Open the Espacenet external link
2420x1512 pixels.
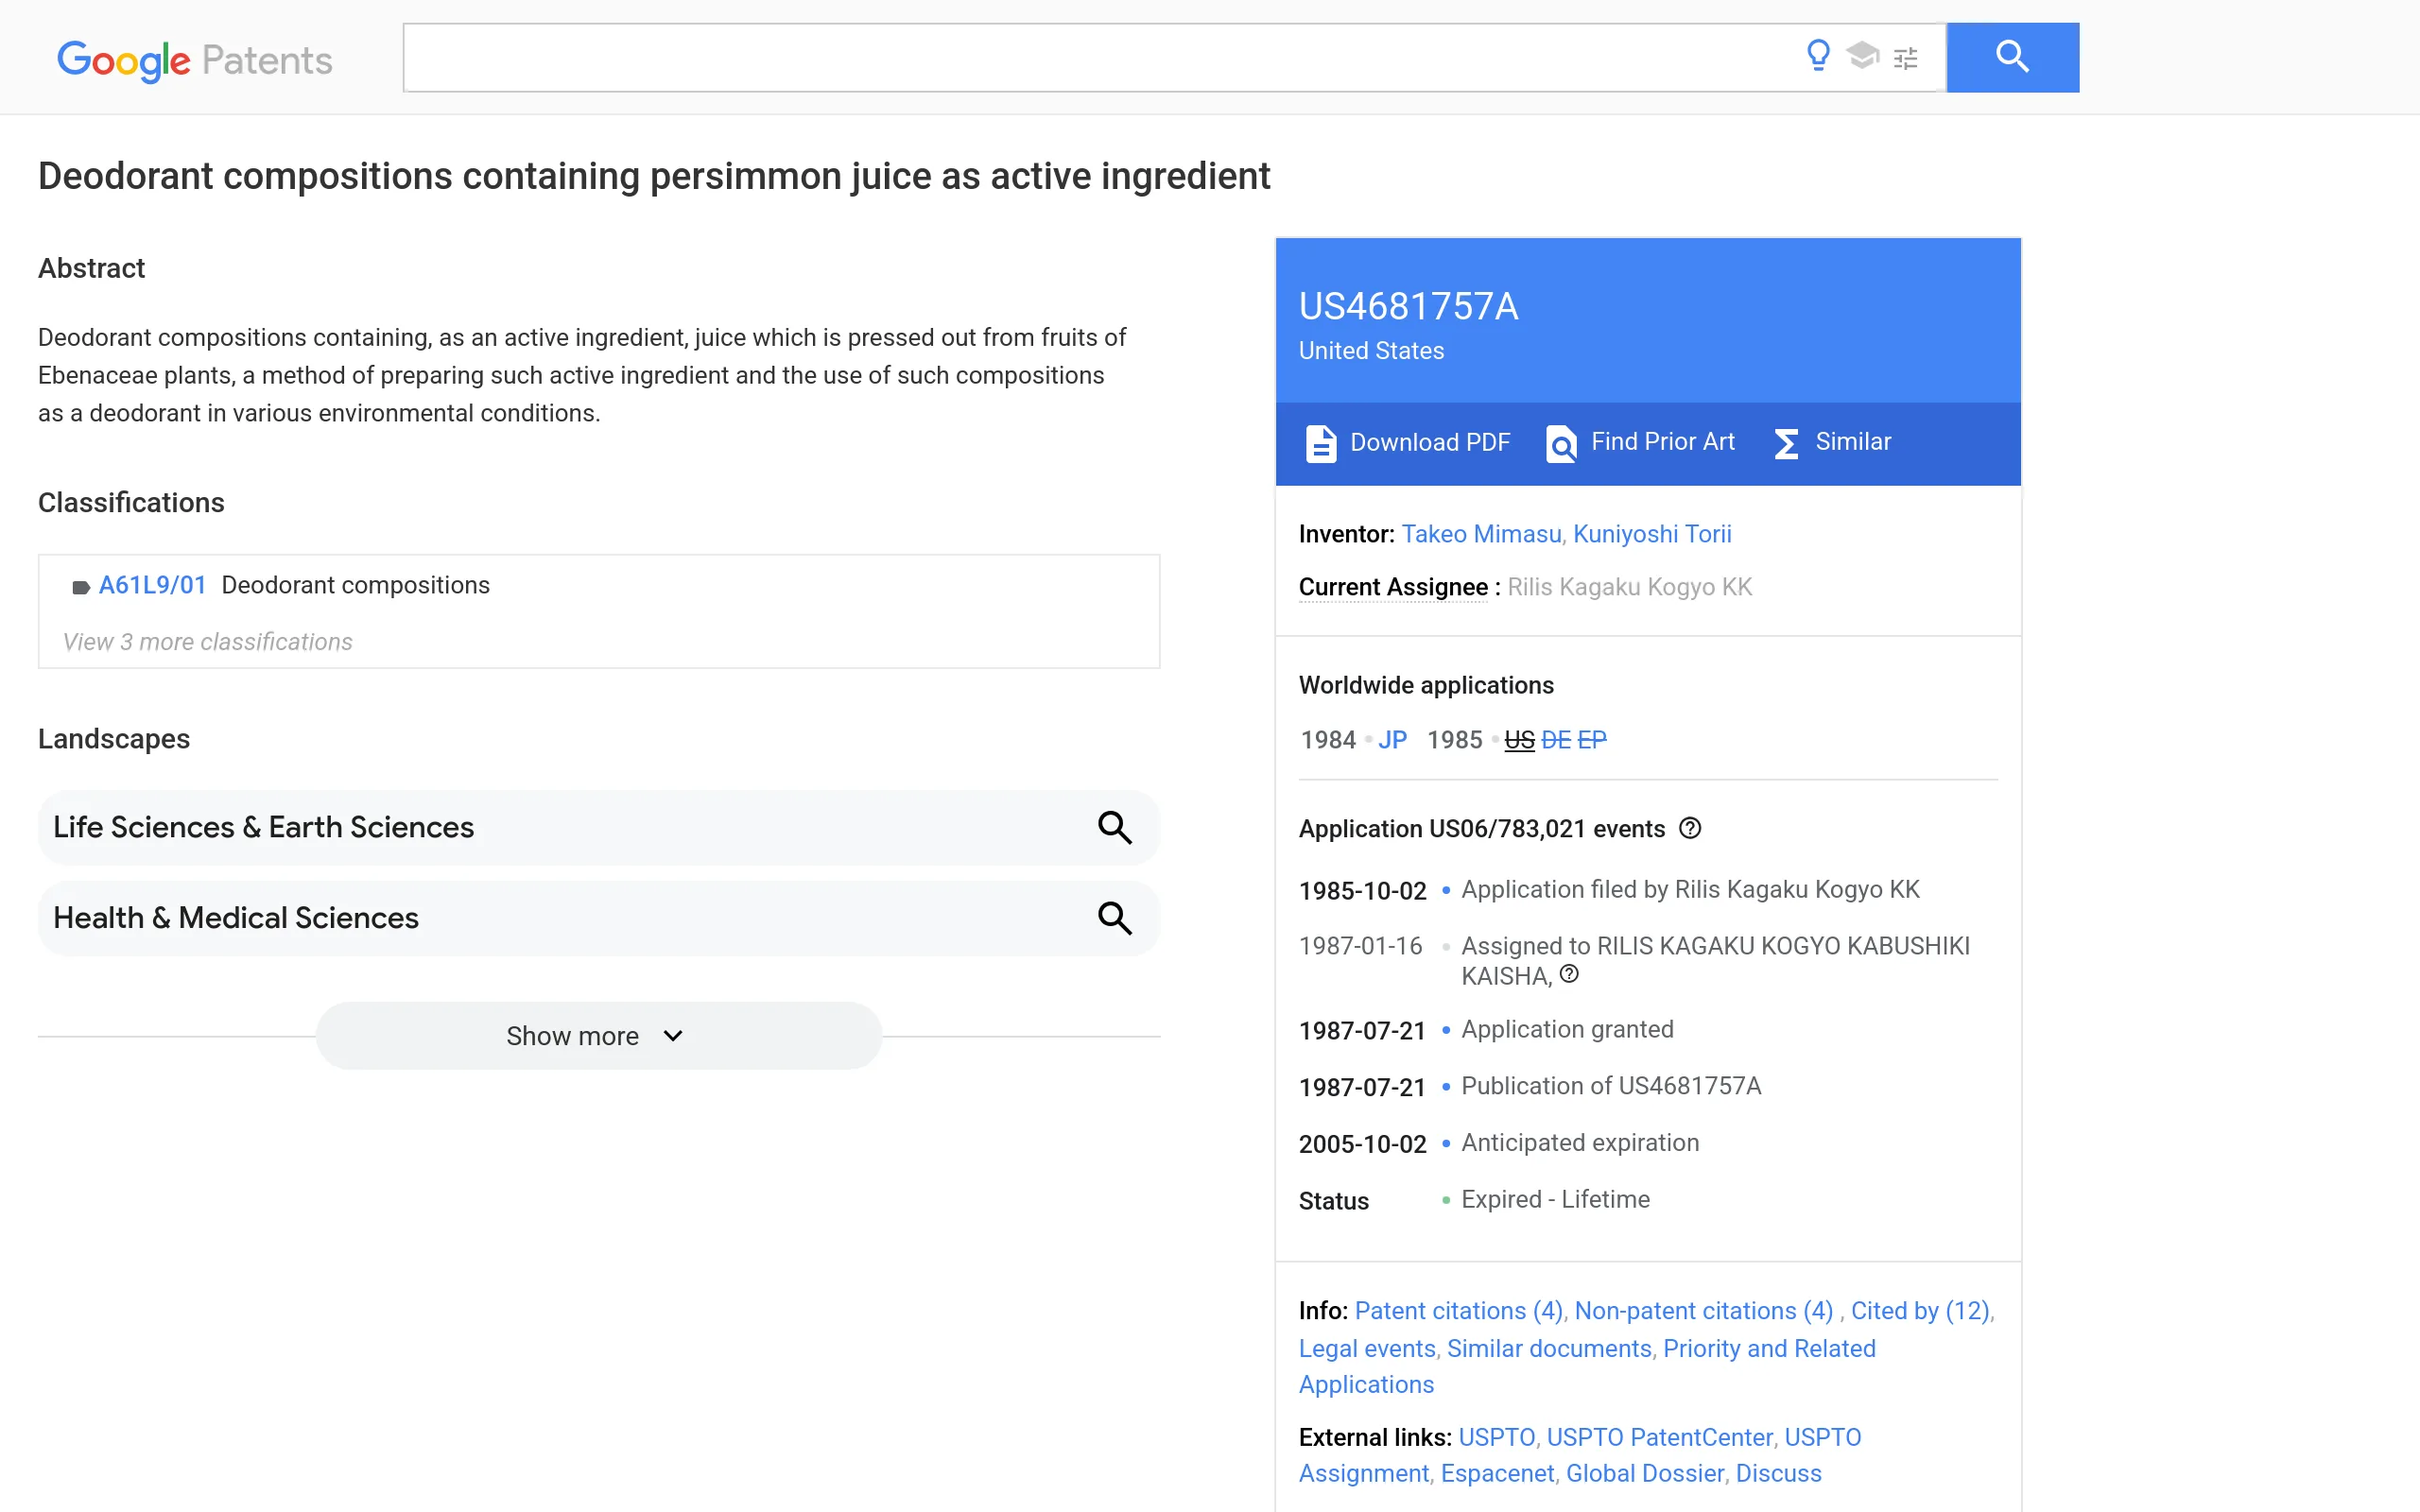point(1497,1474)
